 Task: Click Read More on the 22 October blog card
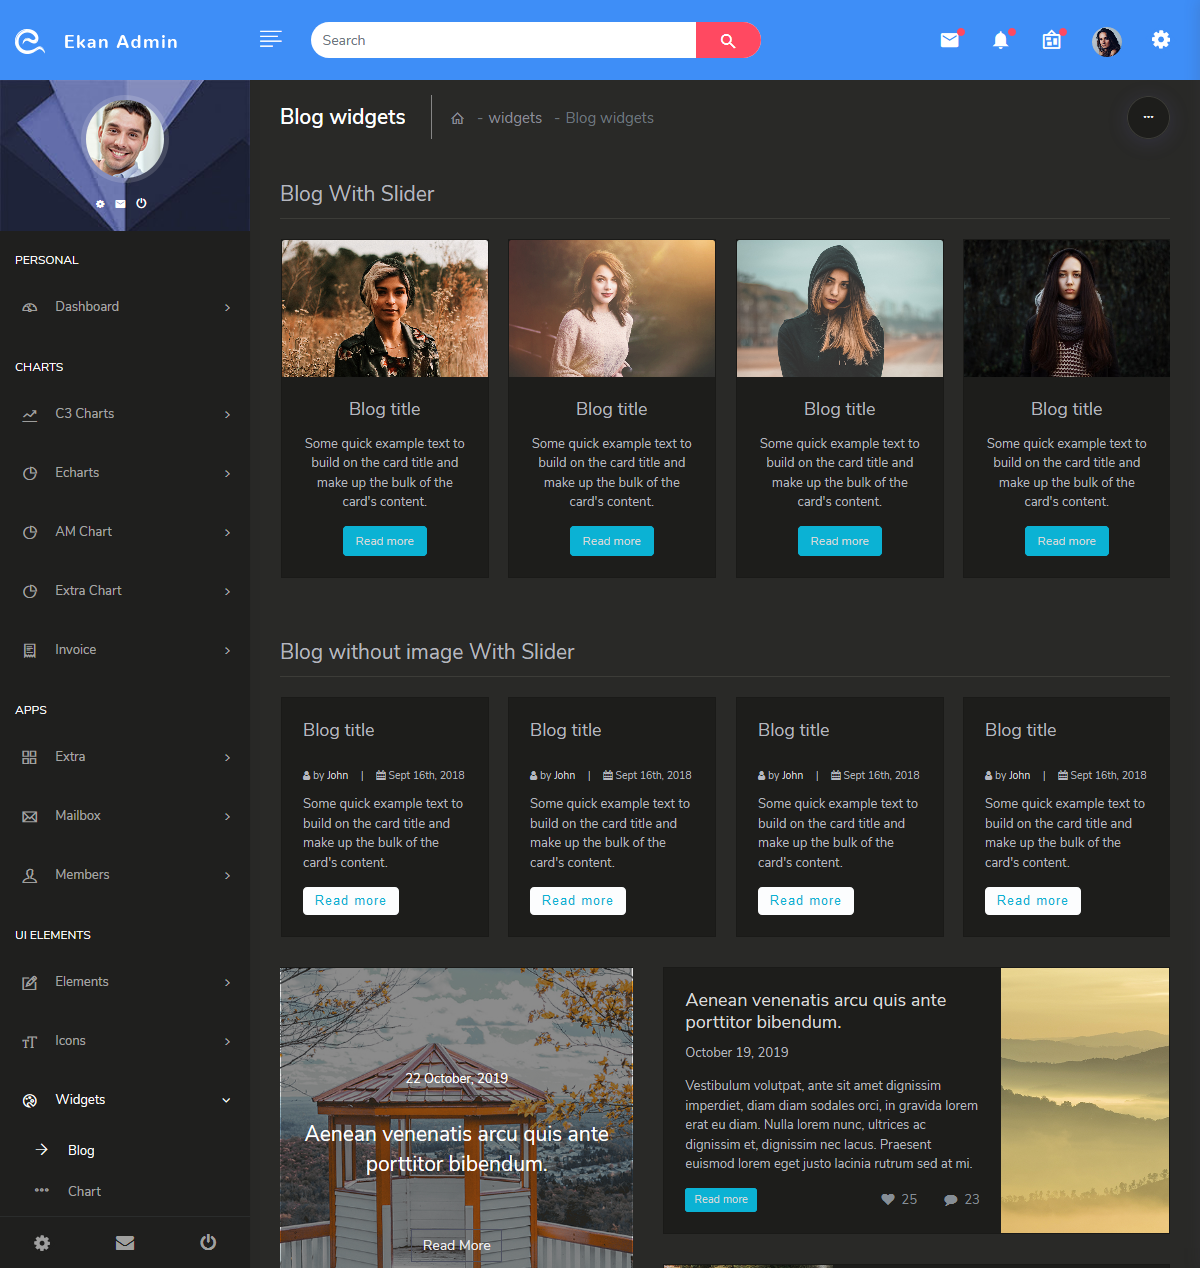point(456,1245)
